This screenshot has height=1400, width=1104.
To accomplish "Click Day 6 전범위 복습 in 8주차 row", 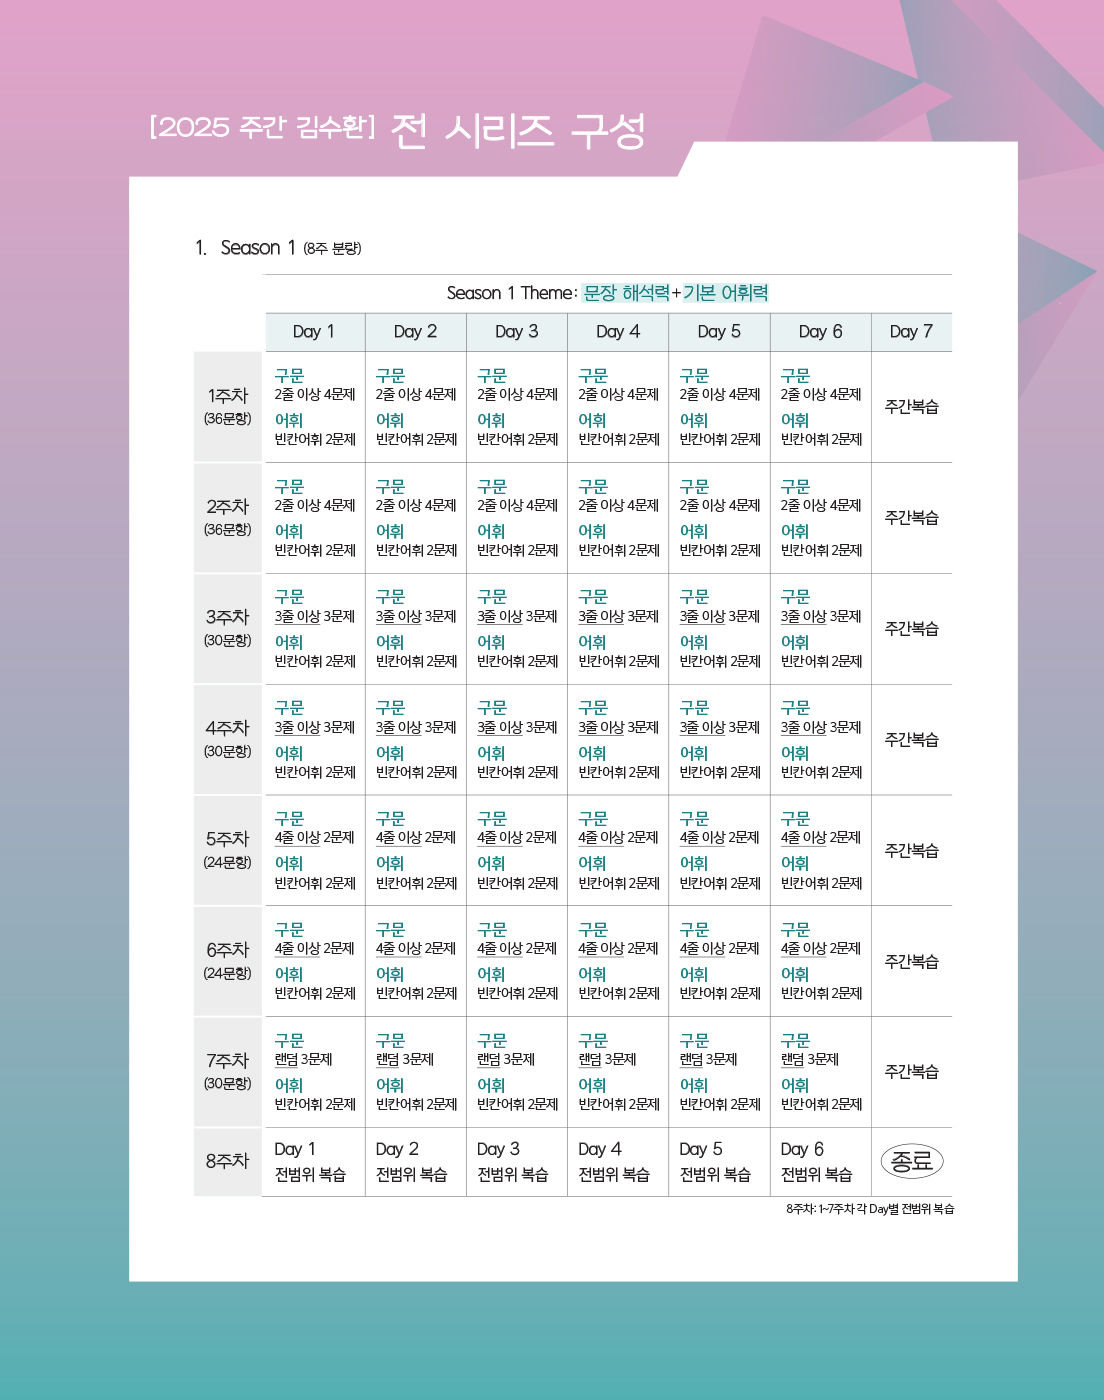I will [x=816, y=1162].
